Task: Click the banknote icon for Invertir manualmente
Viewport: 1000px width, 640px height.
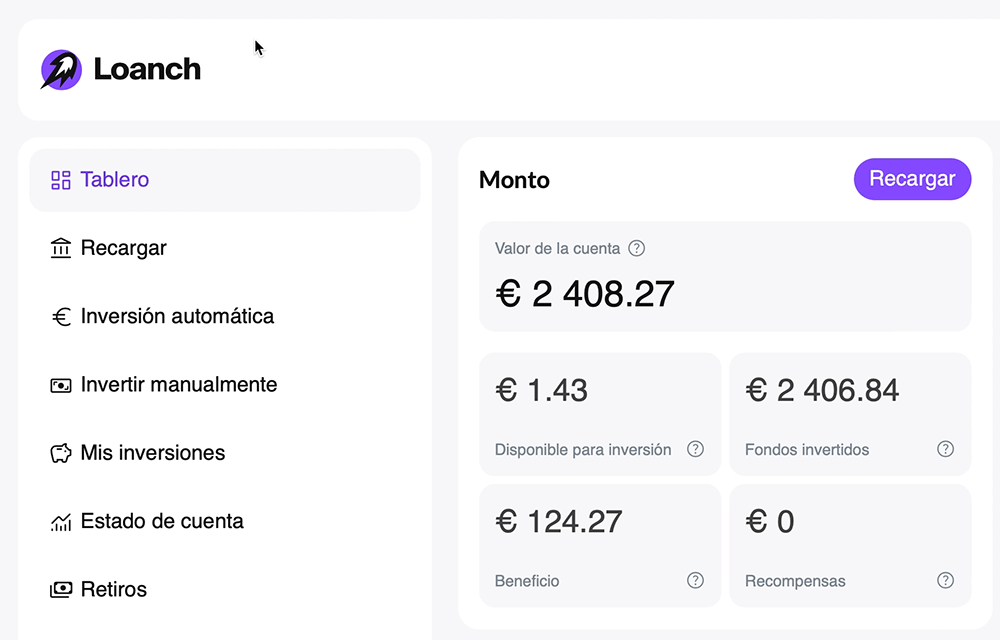Action: pyautogui.click(x=61, y=385)
